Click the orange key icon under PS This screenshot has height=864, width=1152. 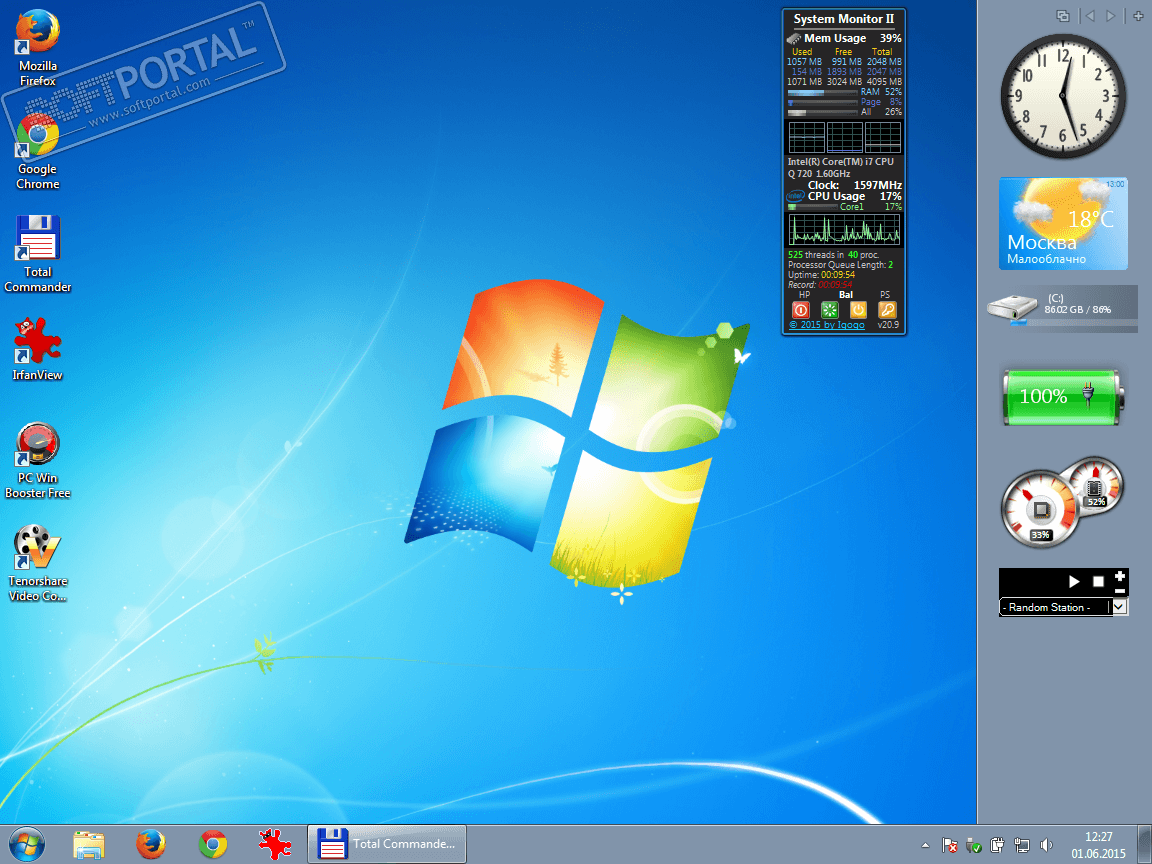[887, 310]
